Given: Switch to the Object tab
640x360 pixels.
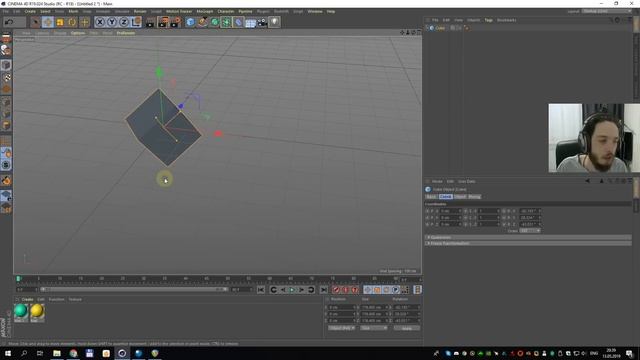Looking at the screenshot, I should 460,197.
